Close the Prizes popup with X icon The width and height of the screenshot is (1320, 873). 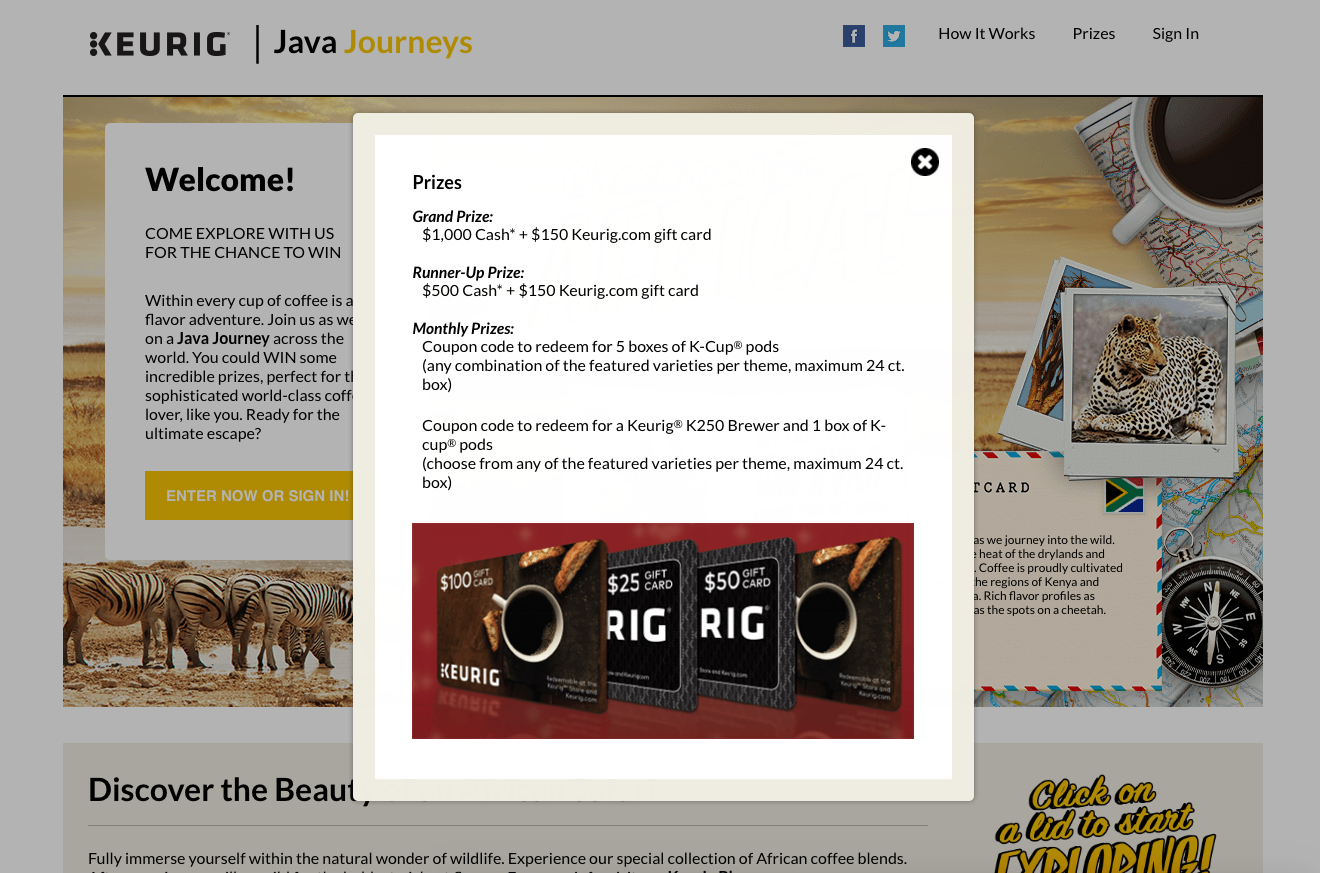[x=925, y=162]
